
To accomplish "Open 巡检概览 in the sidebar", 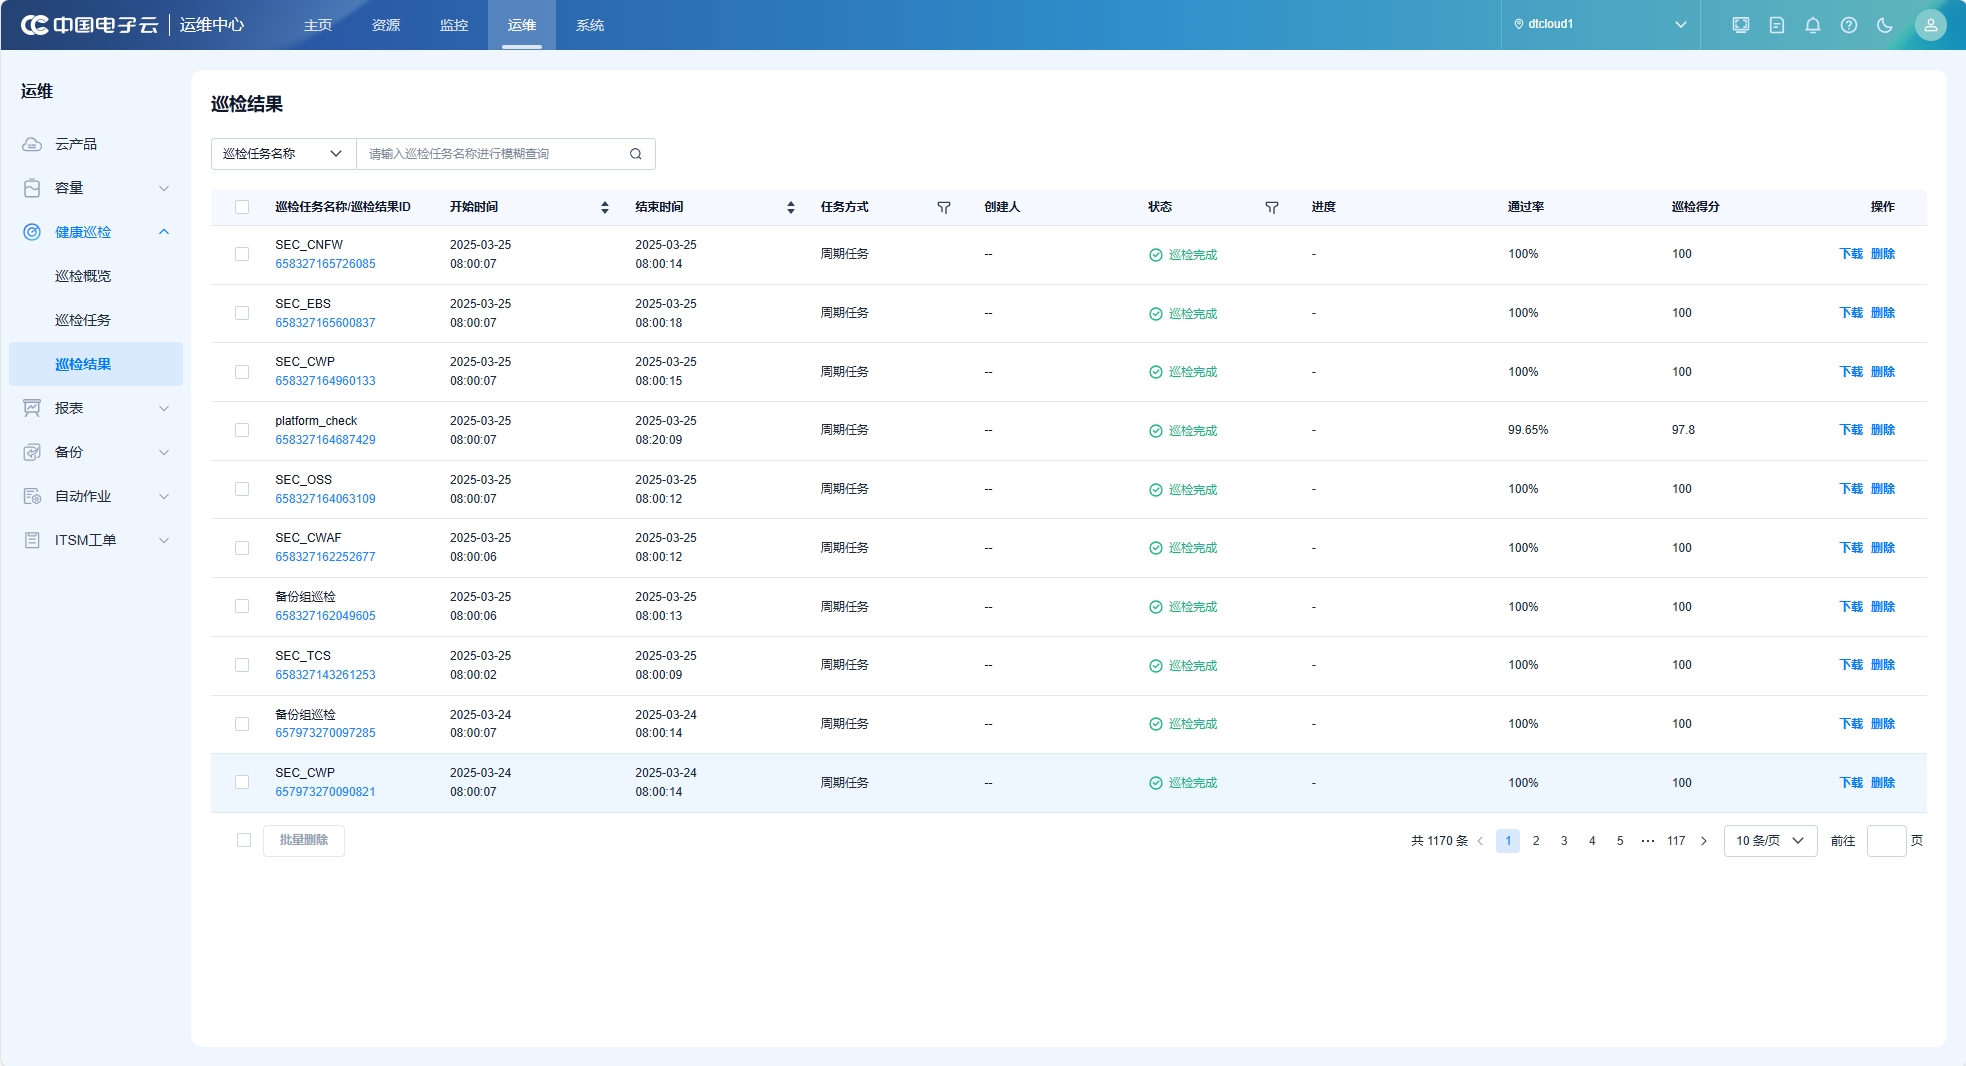I will coord(83,276).
